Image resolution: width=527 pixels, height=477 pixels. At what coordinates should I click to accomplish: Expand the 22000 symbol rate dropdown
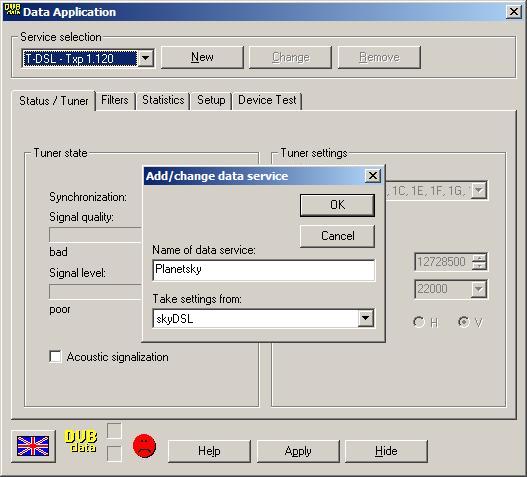tap(479, 289)
